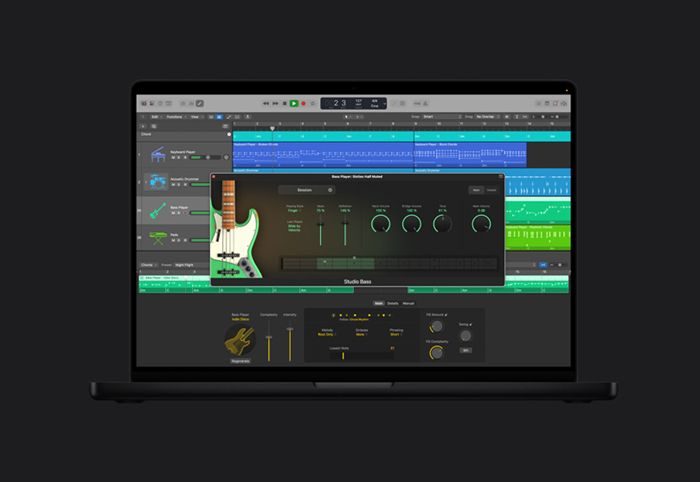Select the Pads synth keyboard track icon

pyautogui.click(x=158, y=238)
